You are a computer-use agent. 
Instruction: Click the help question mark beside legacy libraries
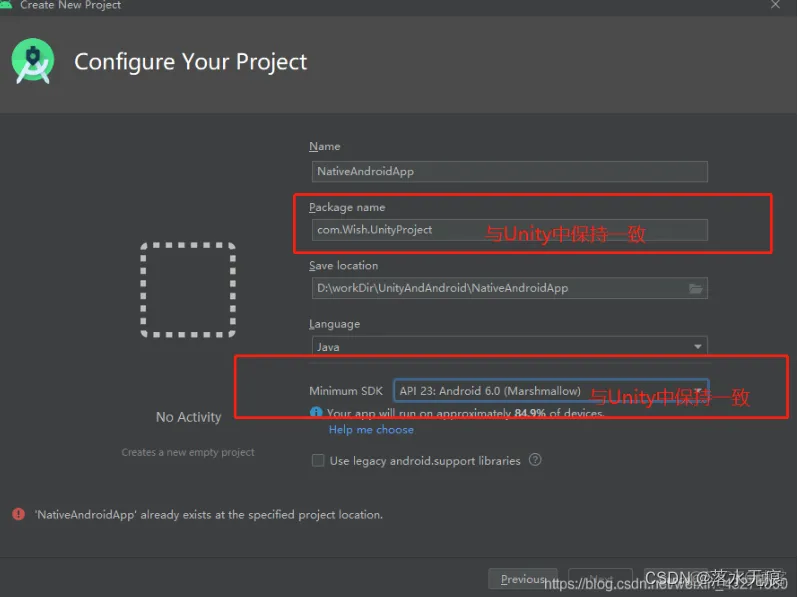[x=535, y=460]
